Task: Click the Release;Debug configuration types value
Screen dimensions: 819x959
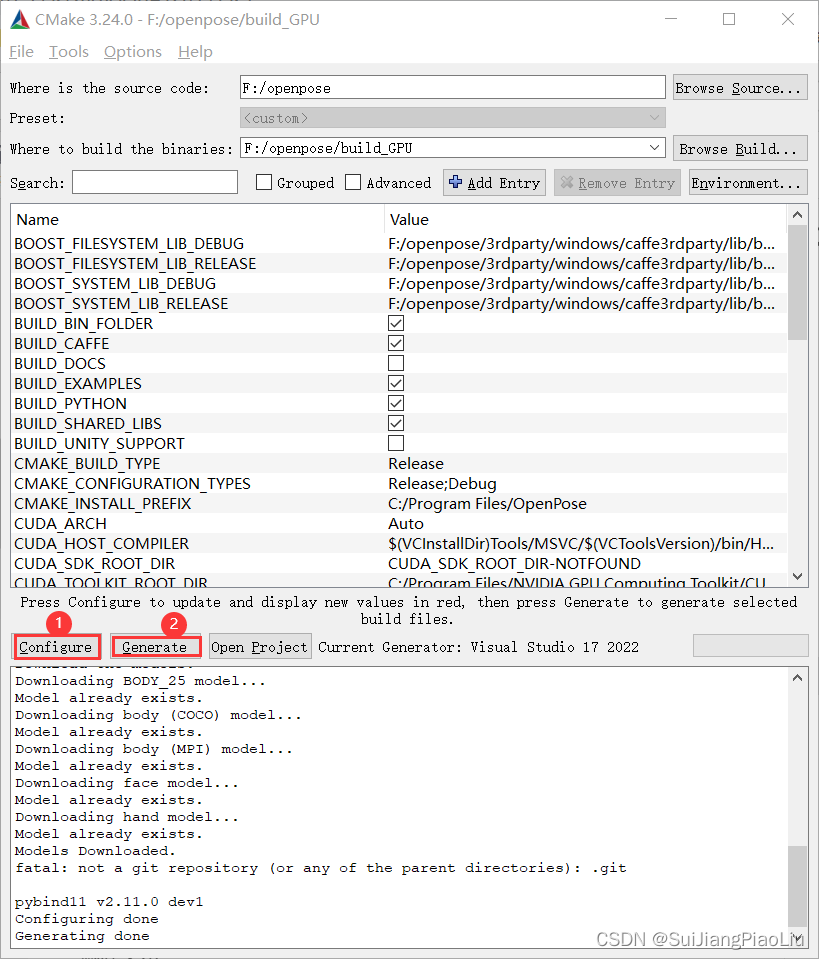Action: [442, 484]
